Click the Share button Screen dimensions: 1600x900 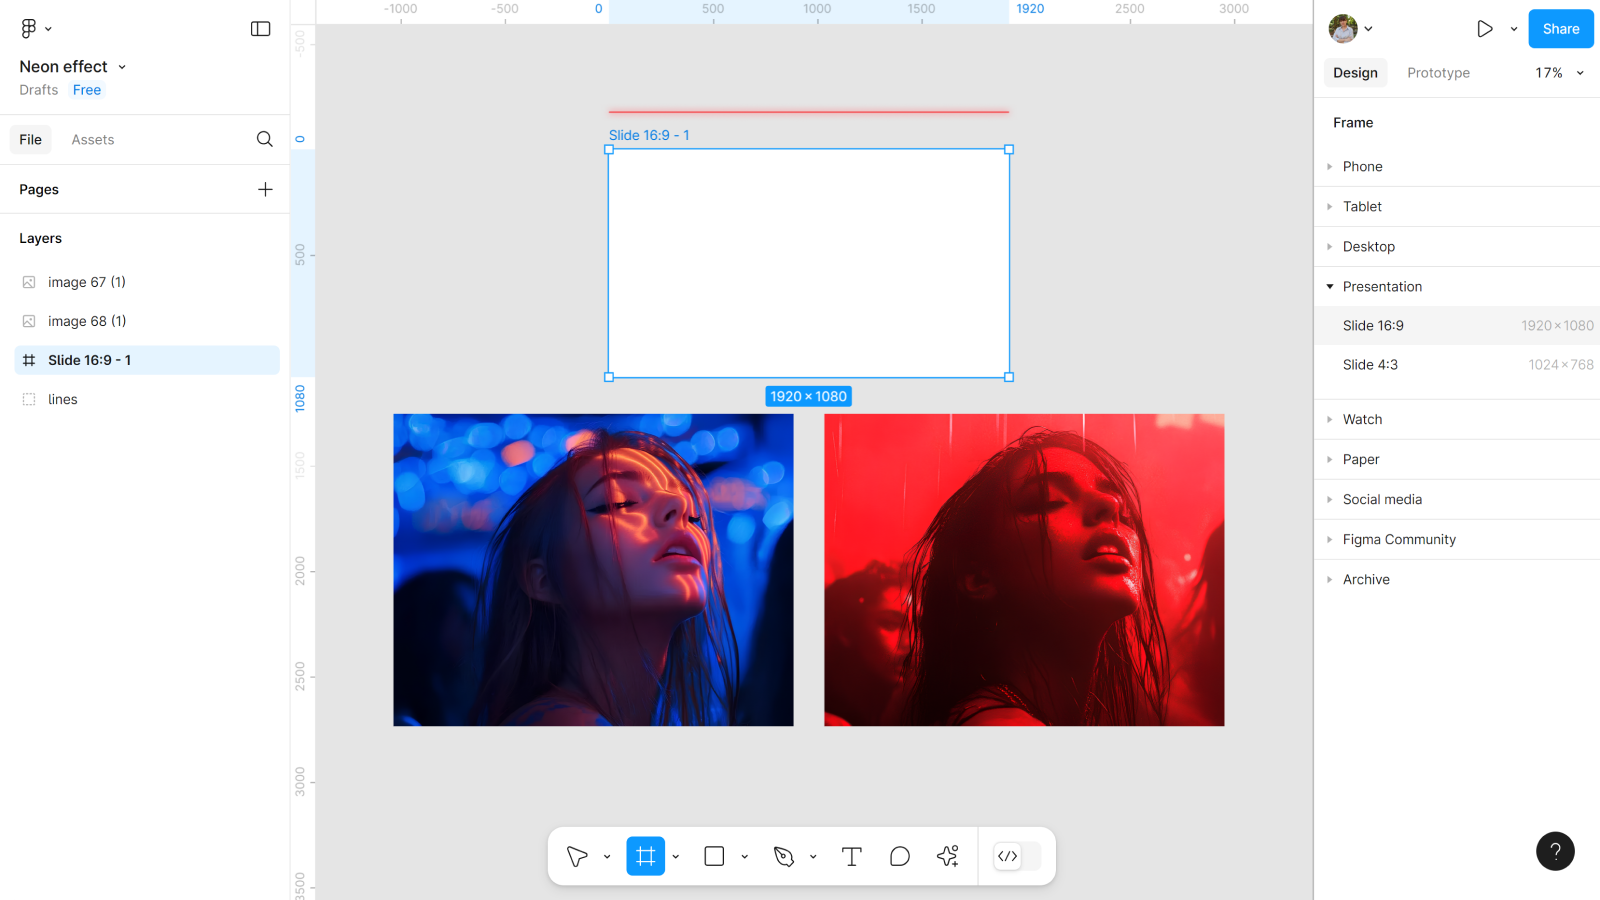coord(1560,29)
